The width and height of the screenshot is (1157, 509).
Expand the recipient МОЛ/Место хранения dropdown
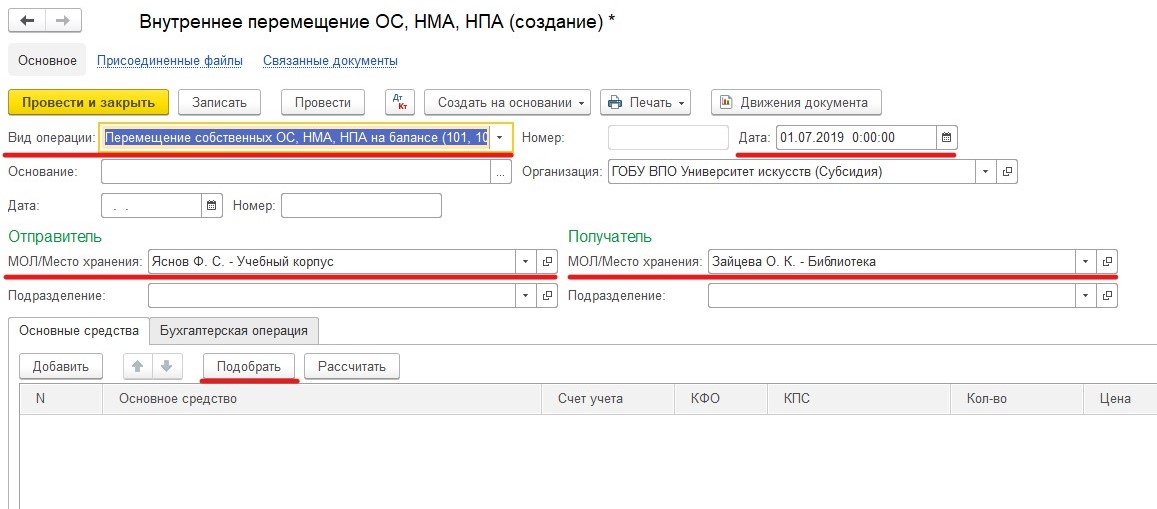1086,262
